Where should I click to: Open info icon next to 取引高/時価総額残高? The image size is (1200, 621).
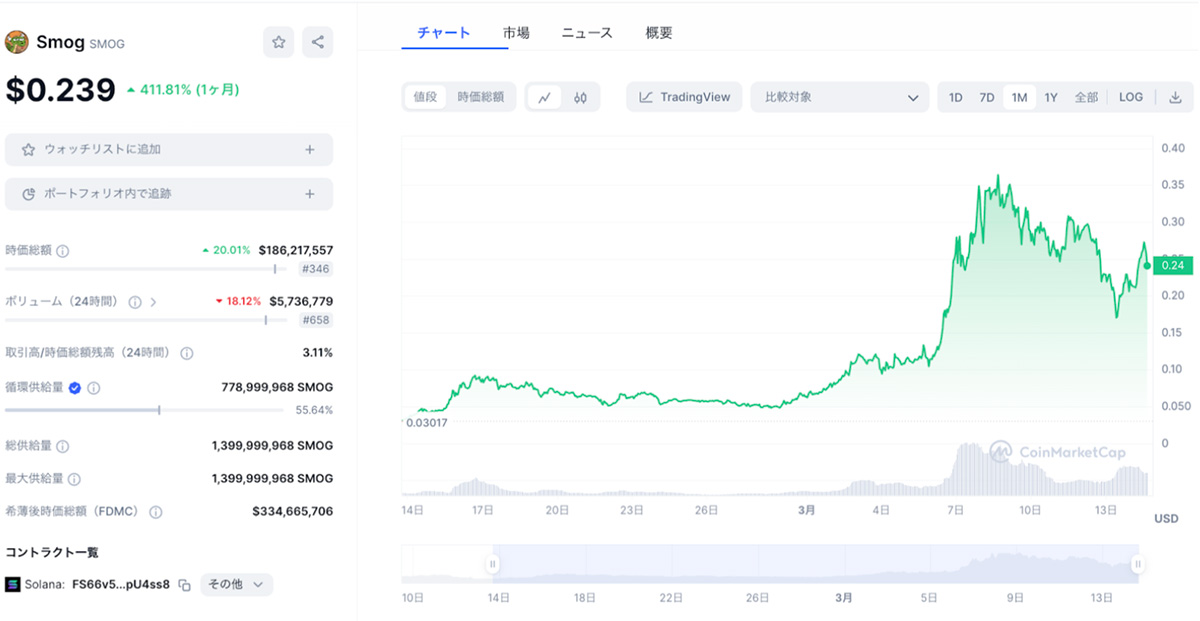[187, 353]
